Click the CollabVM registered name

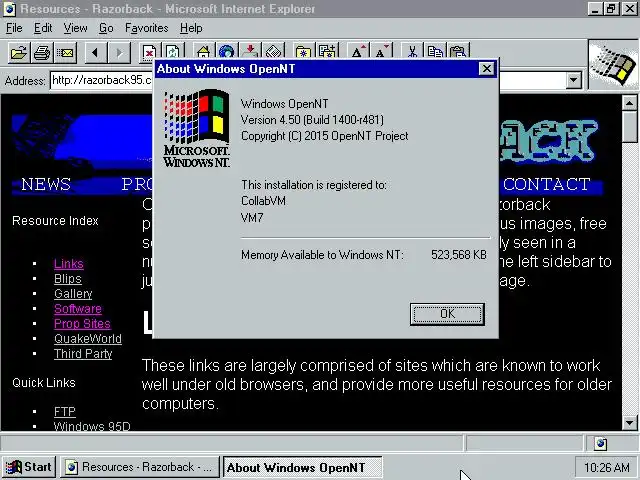pos(263,201)
